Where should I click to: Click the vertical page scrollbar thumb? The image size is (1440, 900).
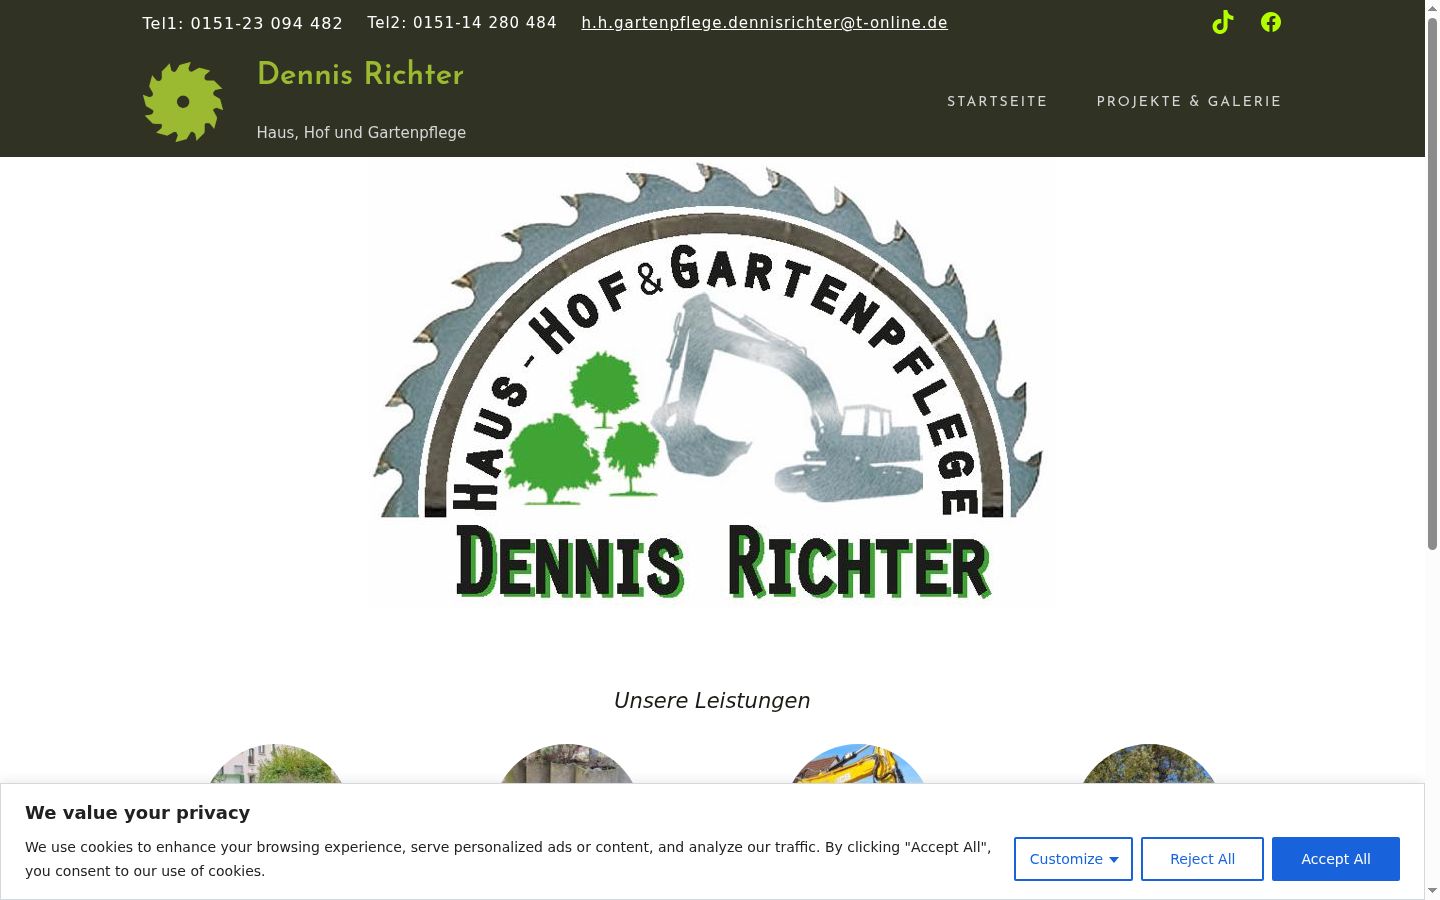click(x=1432, y=283)
